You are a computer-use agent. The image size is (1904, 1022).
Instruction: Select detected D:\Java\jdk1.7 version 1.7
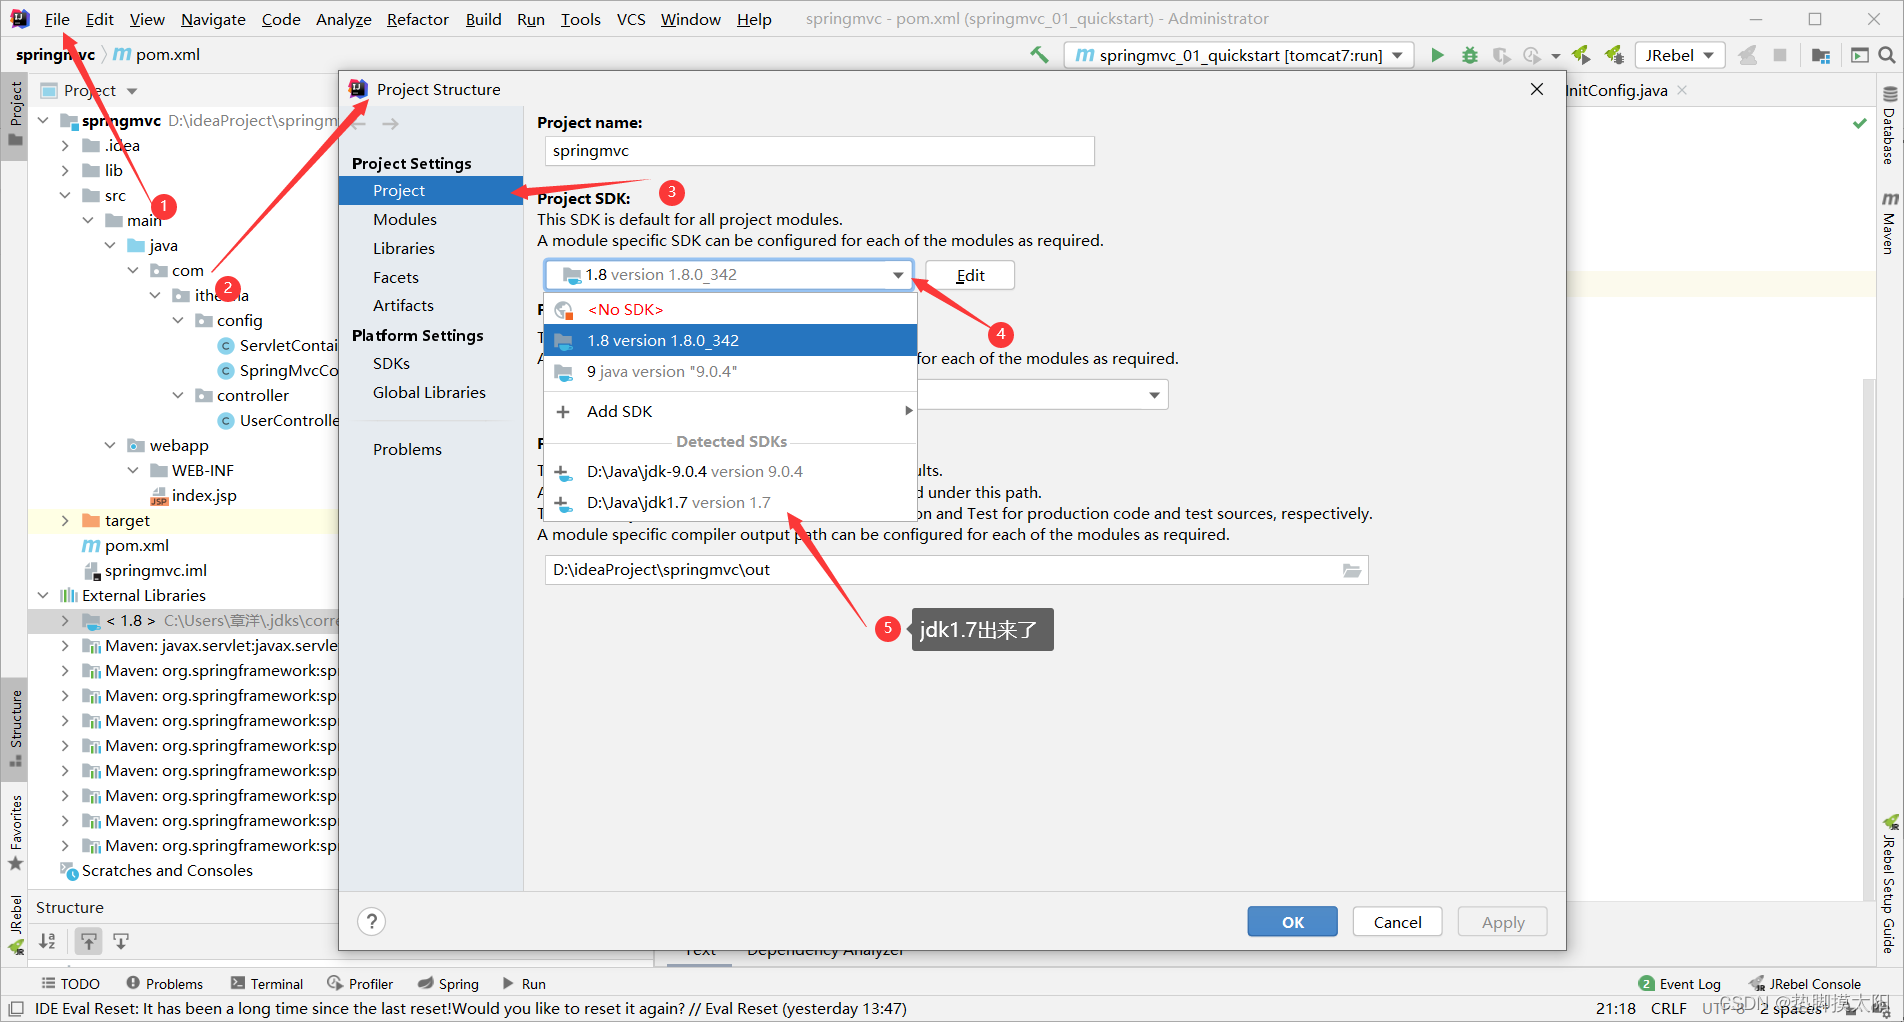pos(730,502)
